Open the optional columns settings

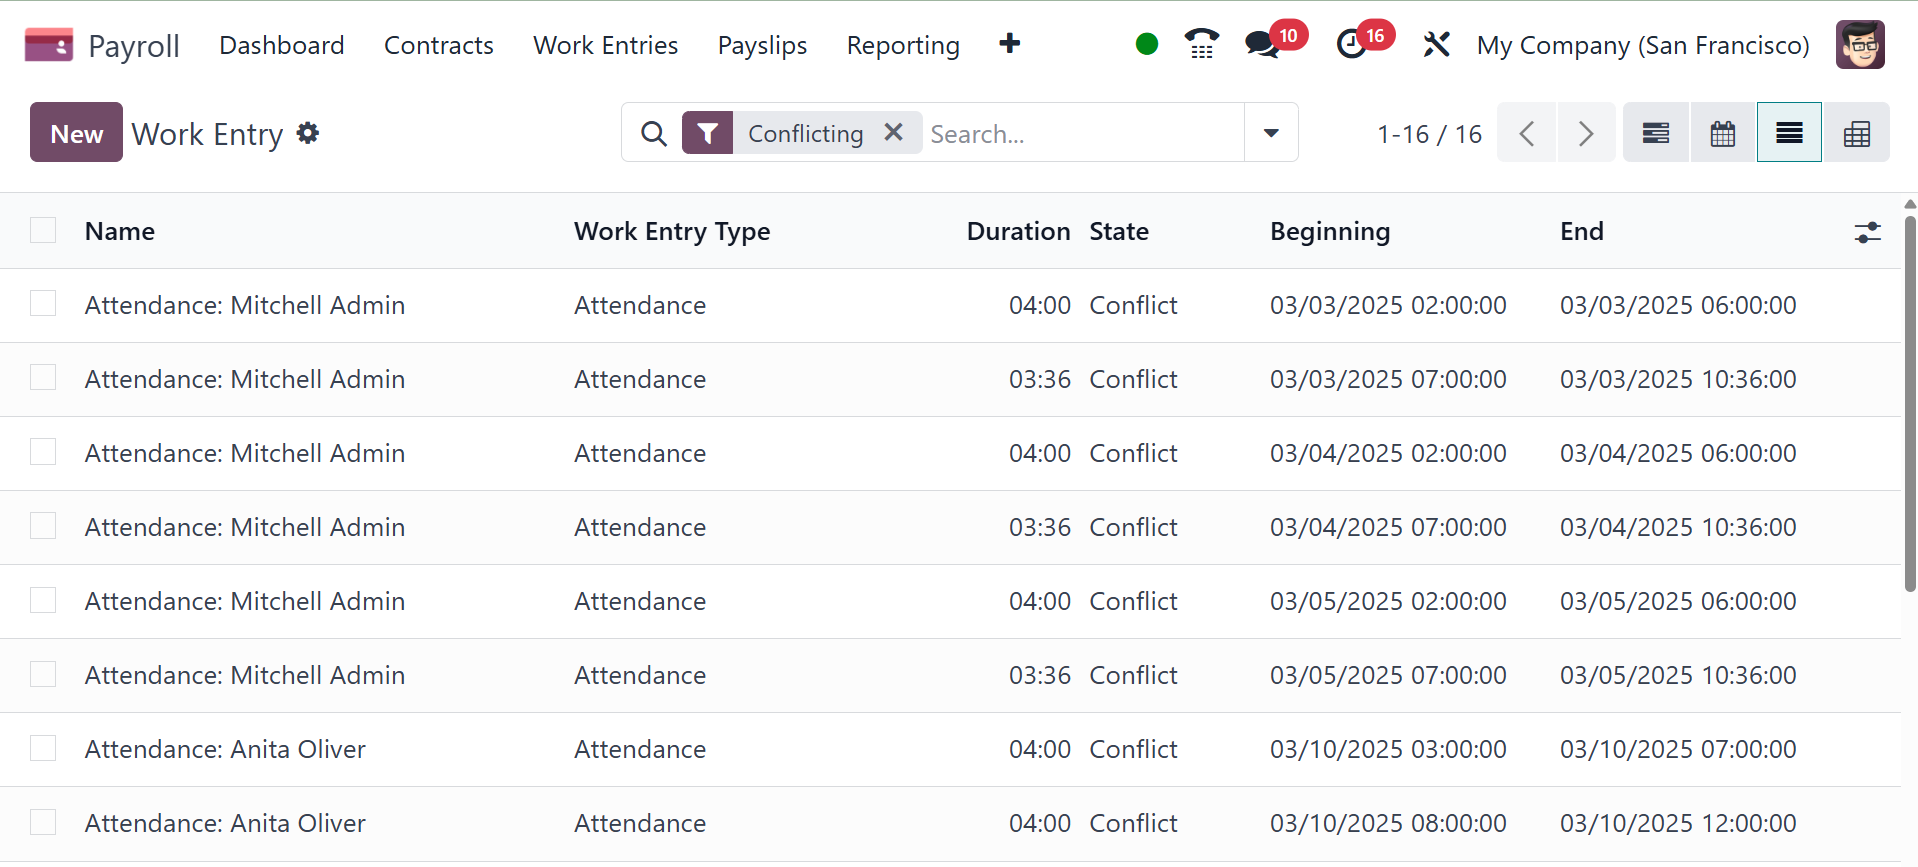[1867, 232]
